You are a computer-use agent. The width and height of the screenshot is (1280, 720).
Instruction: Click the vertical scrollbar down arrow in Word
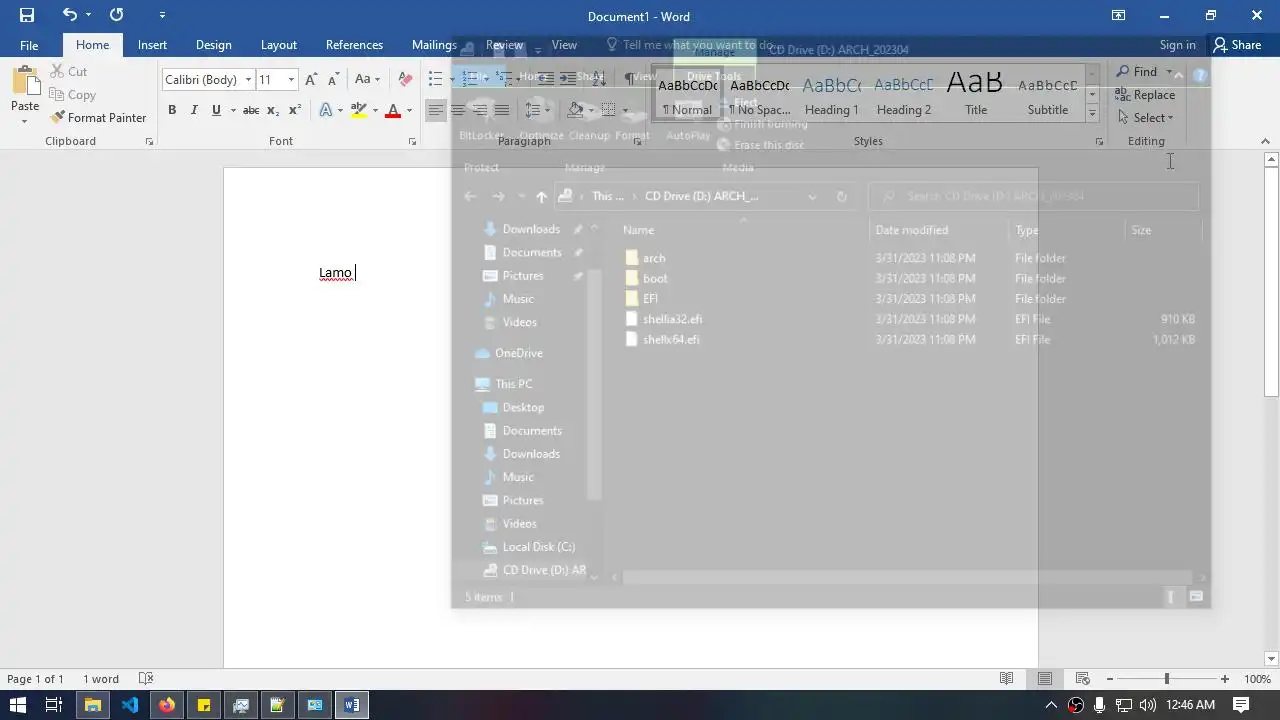[1271, 659]
